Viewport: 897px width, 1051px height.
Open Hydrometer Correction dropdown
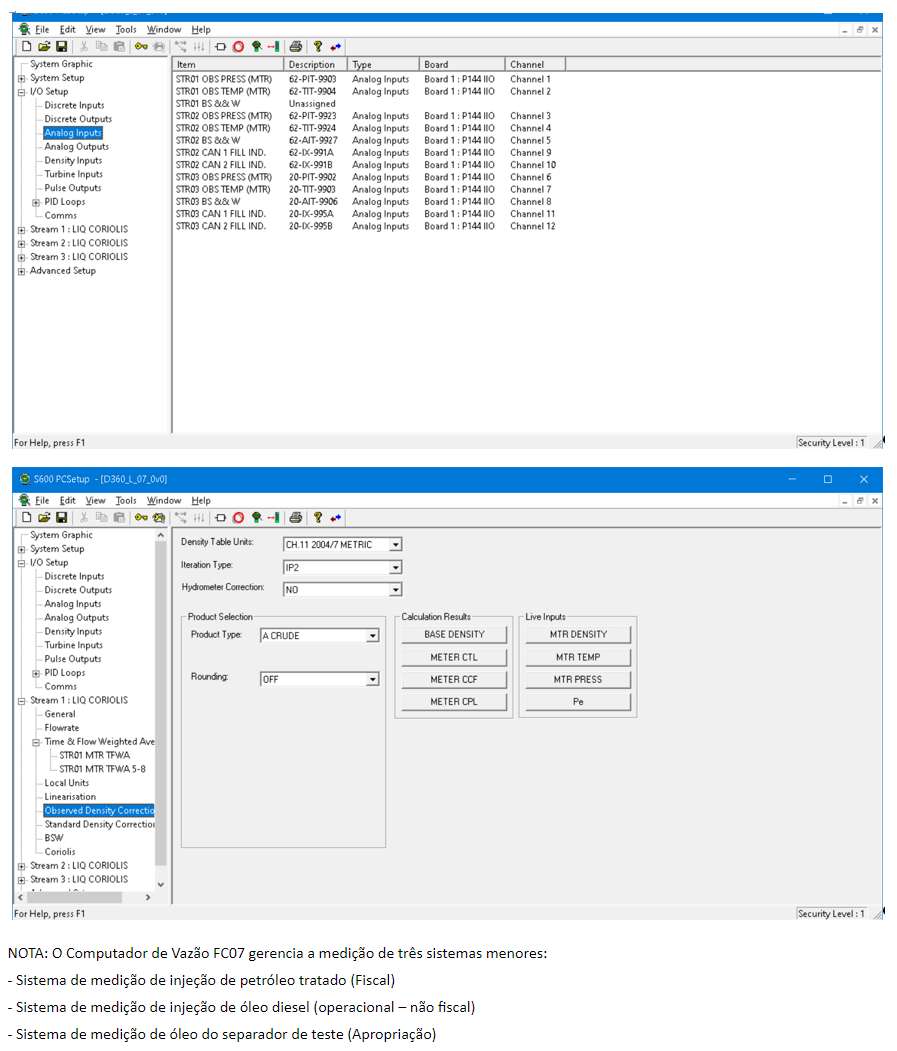(x=396, y=590)
